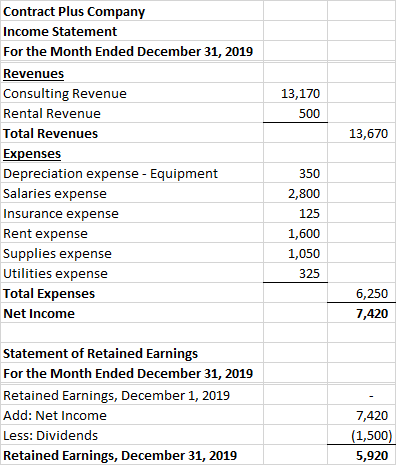Screen dimensions: 396x465
Task: Select the 7,420 value beside Add: Net Income
Action: pyautogui.click(x=372, y=416)
